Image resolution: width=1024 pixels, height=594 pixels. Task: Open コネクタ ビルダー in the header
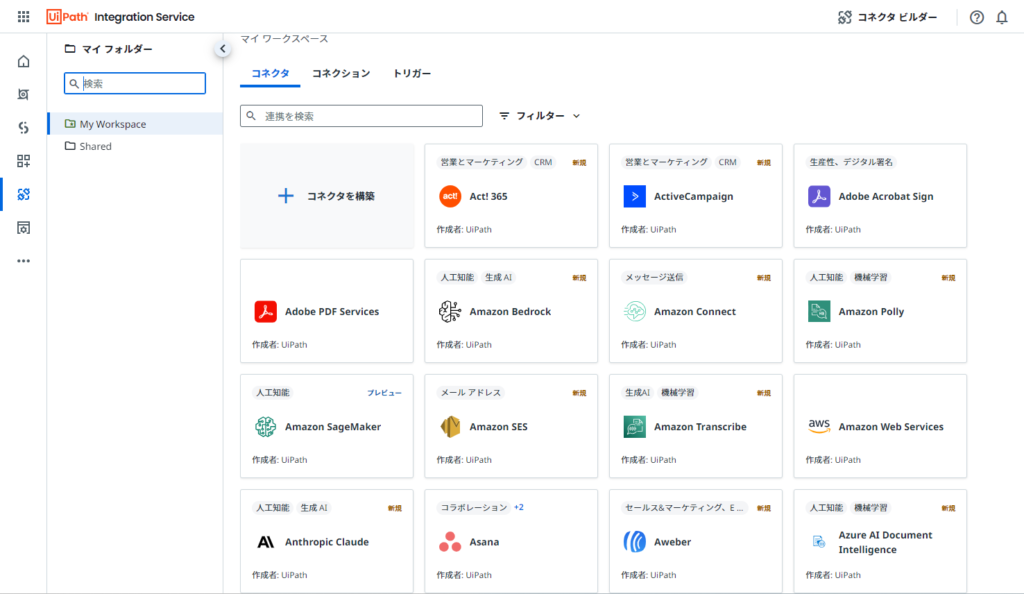(887, 17)
